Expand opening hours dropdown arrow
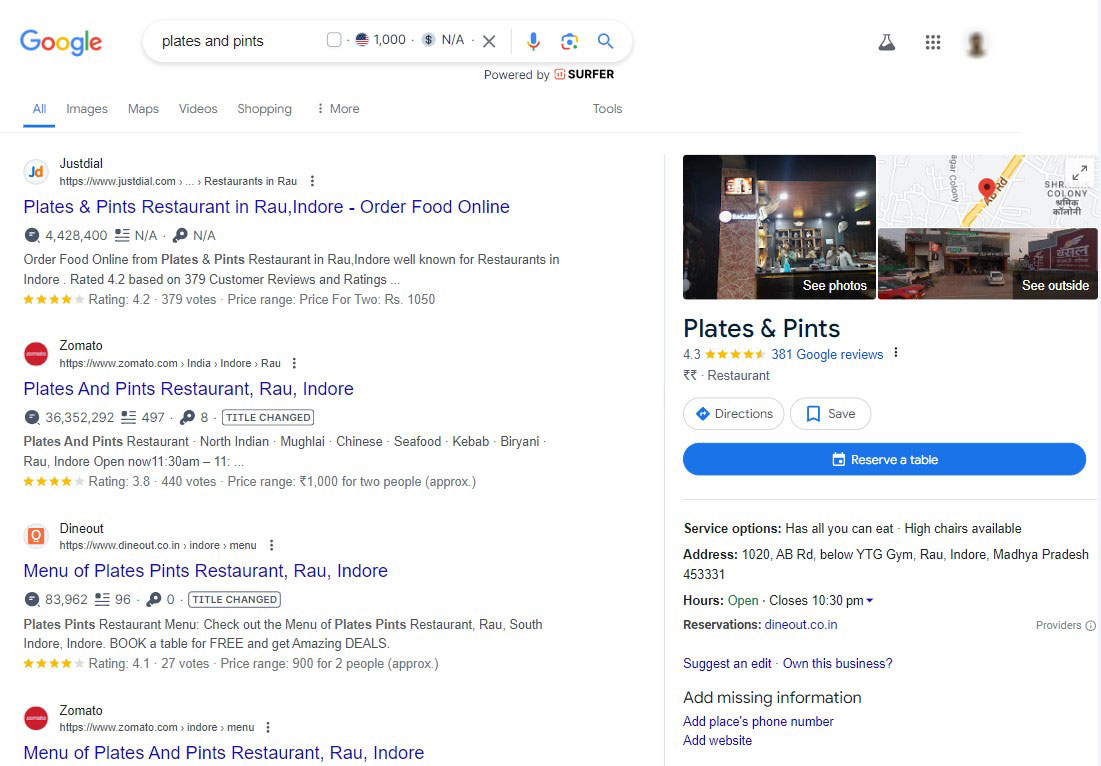Screen dimensions: 1101x766 [870, 601]
